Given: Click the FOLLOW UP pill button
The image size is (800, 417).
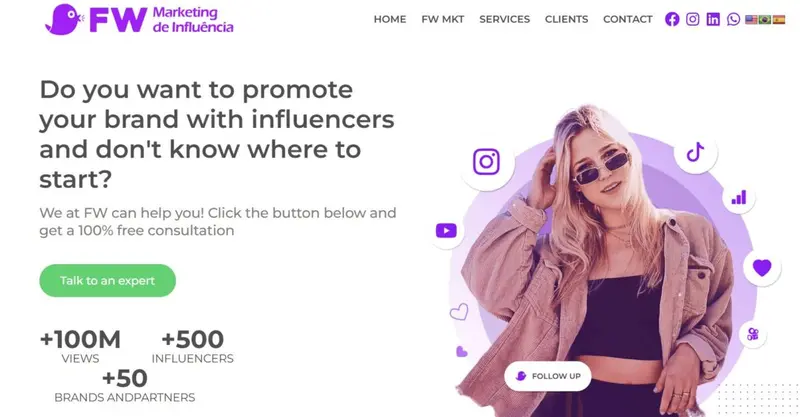Looking at the screenshot, I should [x=547, y=376].
